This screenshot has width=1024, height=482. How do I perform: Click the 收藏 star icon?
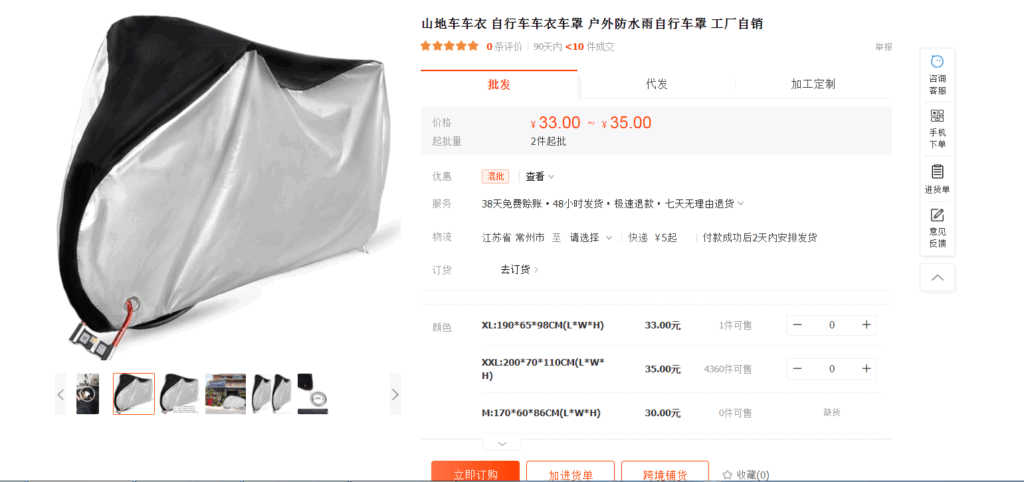click(x=727, y=475)
